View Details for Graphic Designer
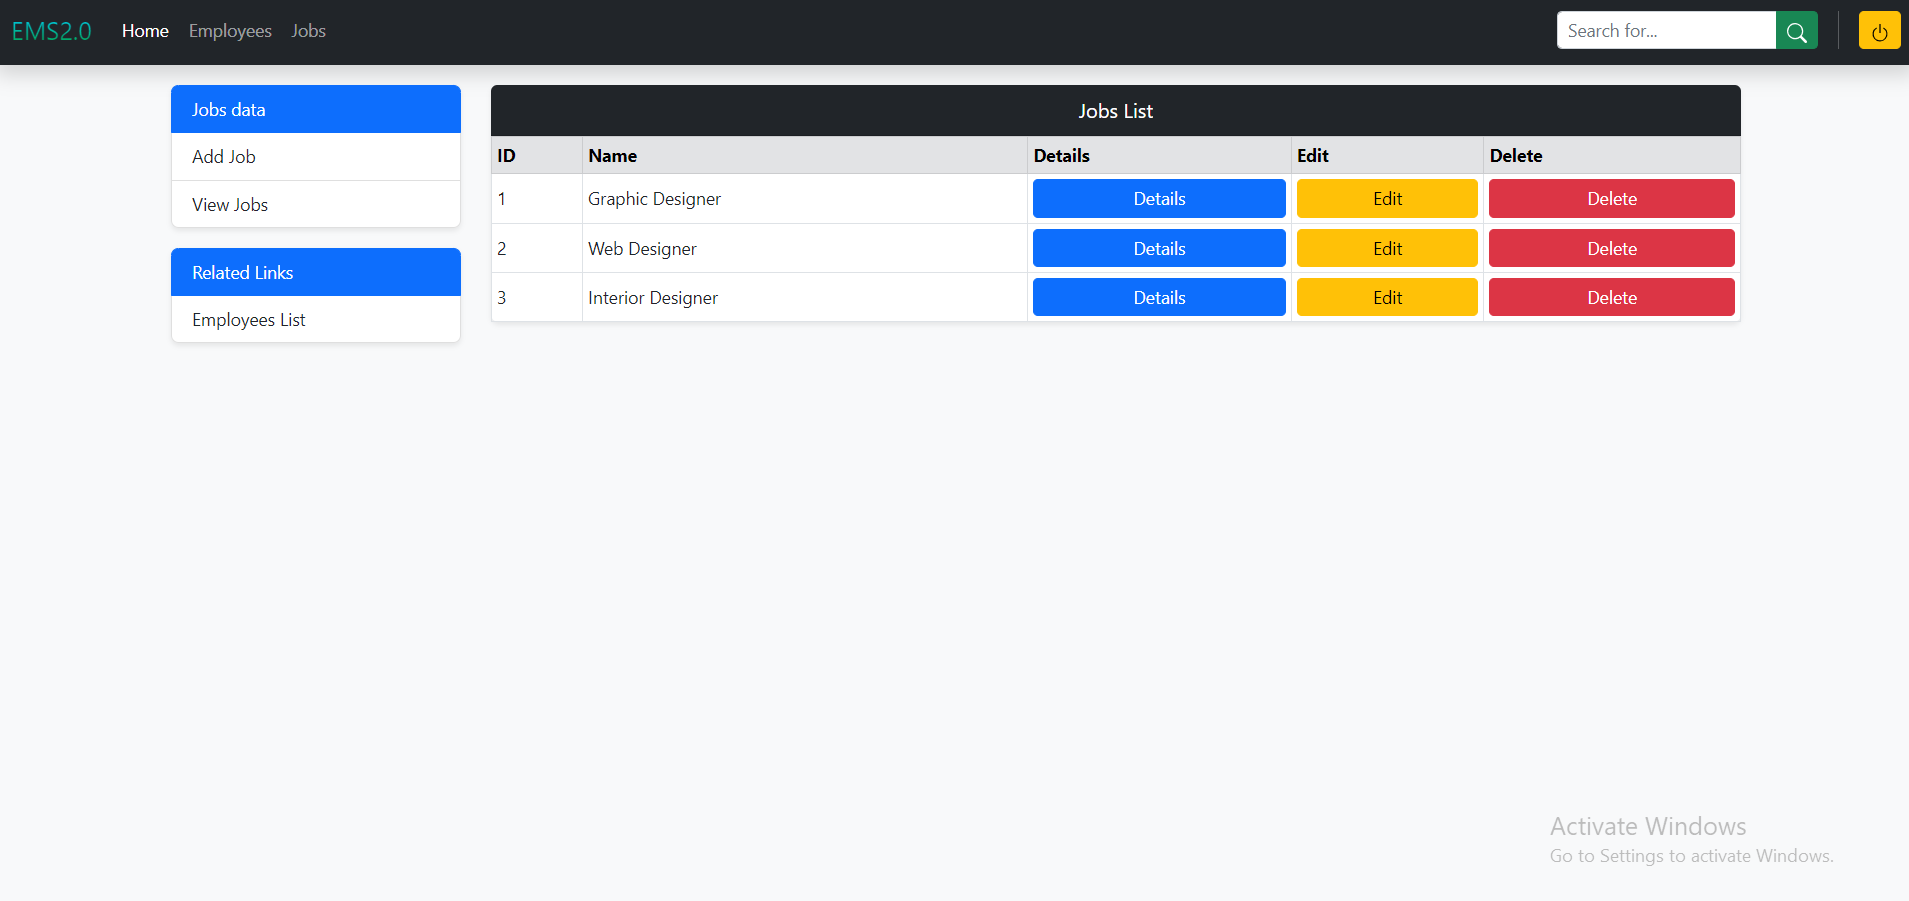The image size is (1909, 901). click(x=1158, y=199)
